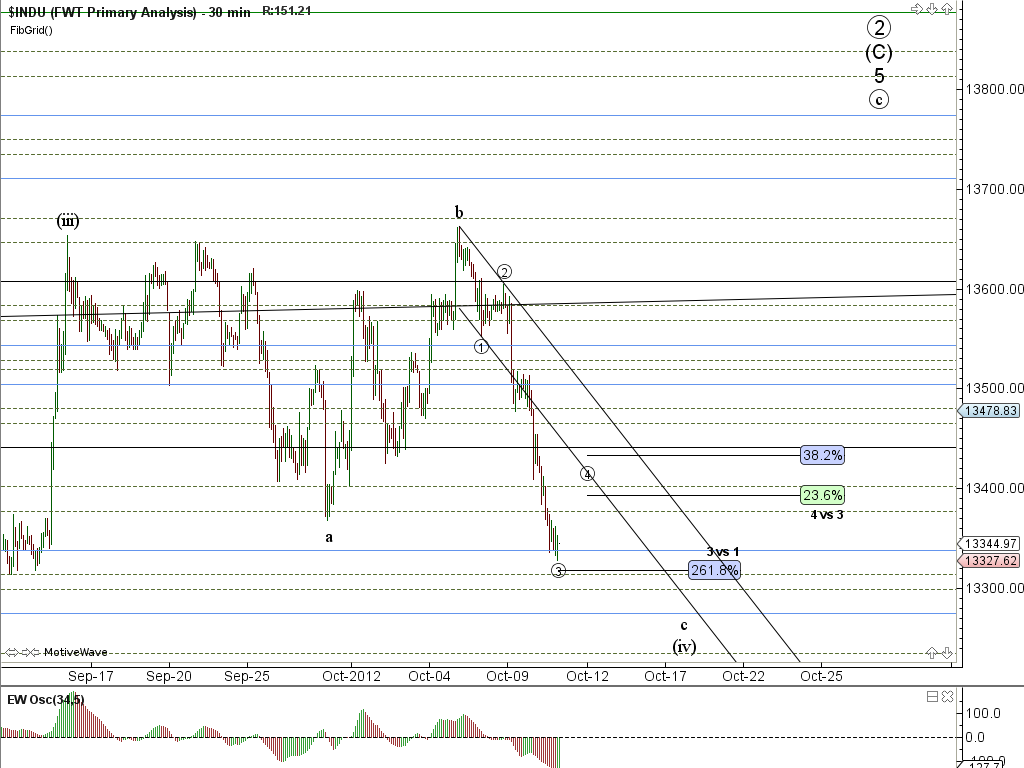This screenshot has height=768, width=1024.
Task: Click the 261.8% extension label
Action: (714, 570)
